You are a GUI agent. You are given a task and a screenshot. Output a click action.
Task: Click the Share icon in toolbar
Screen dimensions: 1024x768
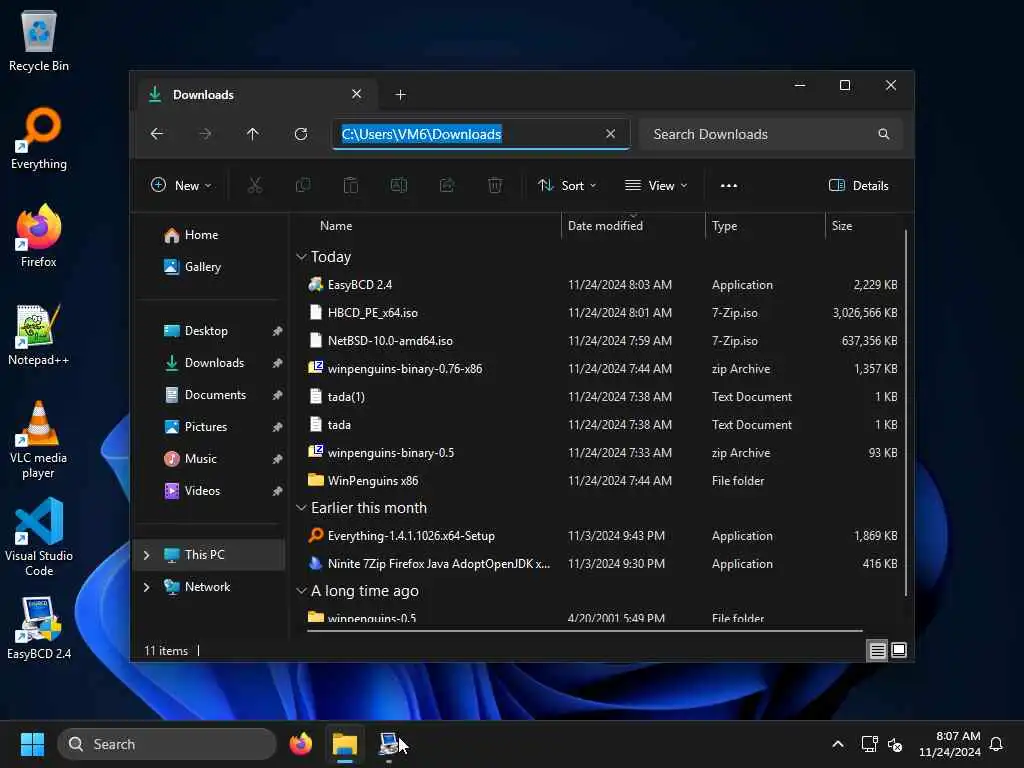pos(447,185)
